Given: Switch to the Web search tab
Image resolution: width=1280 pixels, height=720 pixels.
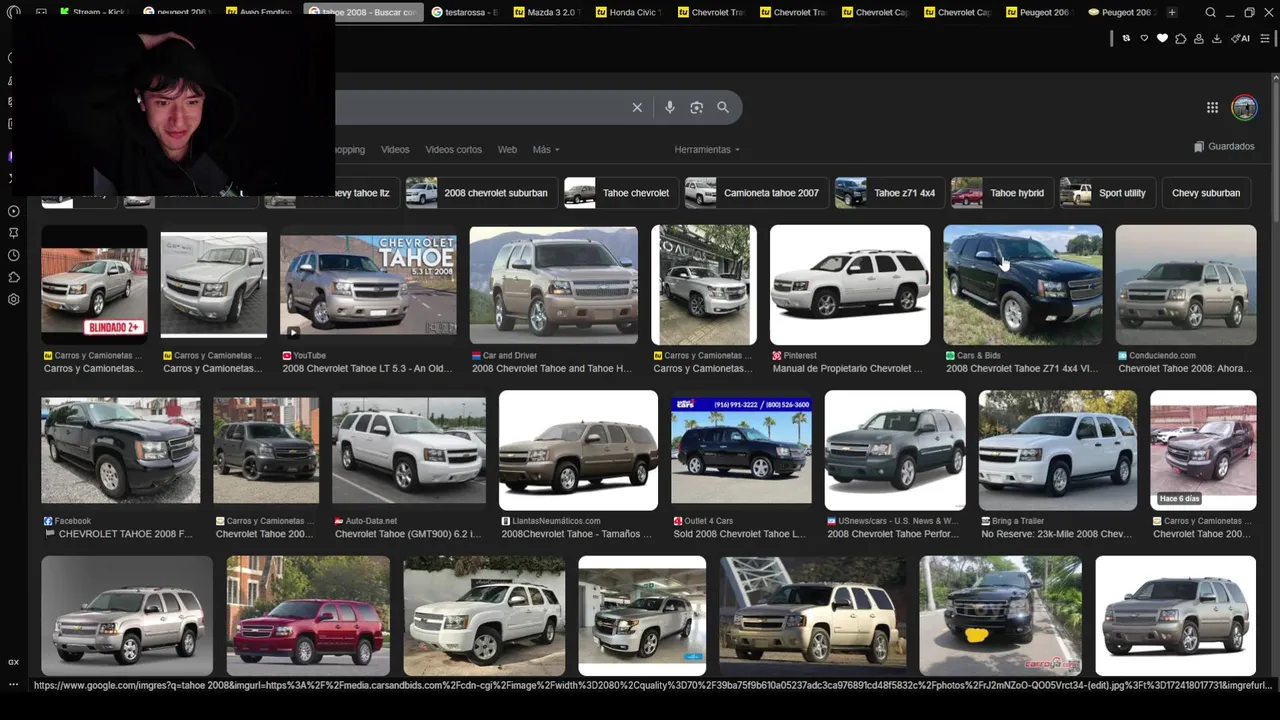Looking at the screenshot, I should 507,149.
